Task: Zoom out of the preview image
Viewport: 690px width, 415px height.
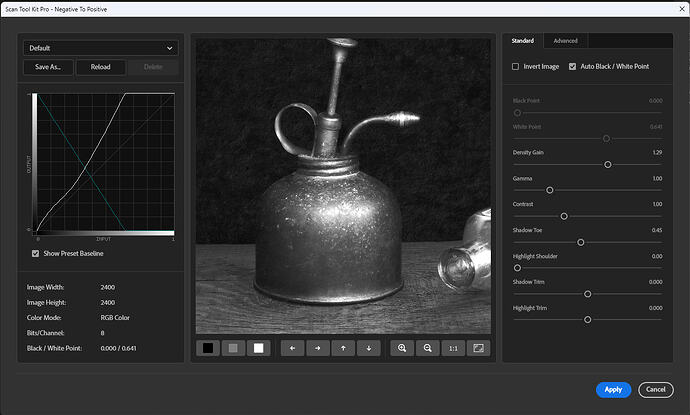Action: (427, 348)
